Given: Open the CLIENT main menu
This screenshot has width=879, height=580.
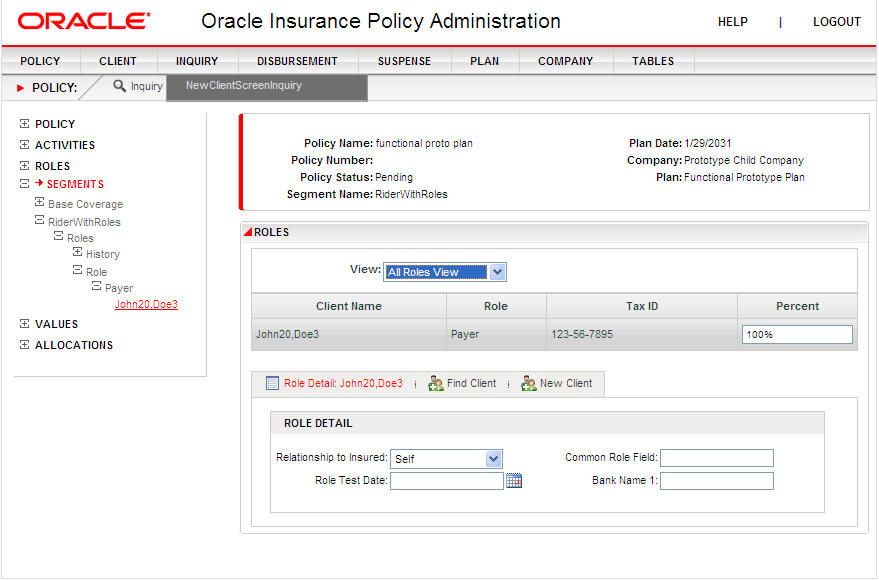Looking at the screenshot, I should pyautogui.click(x=118, y=61).
